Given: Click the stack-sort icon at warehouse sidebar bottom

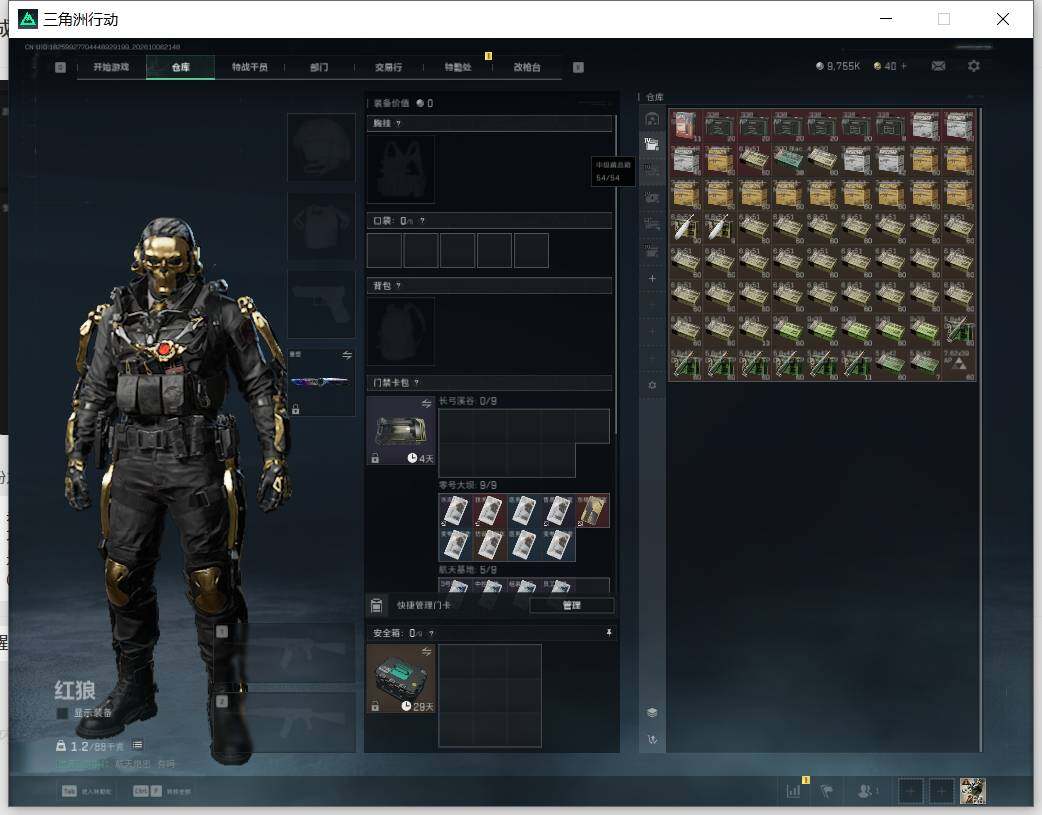Looking at the screenshot, I should [x=652, y=712].
